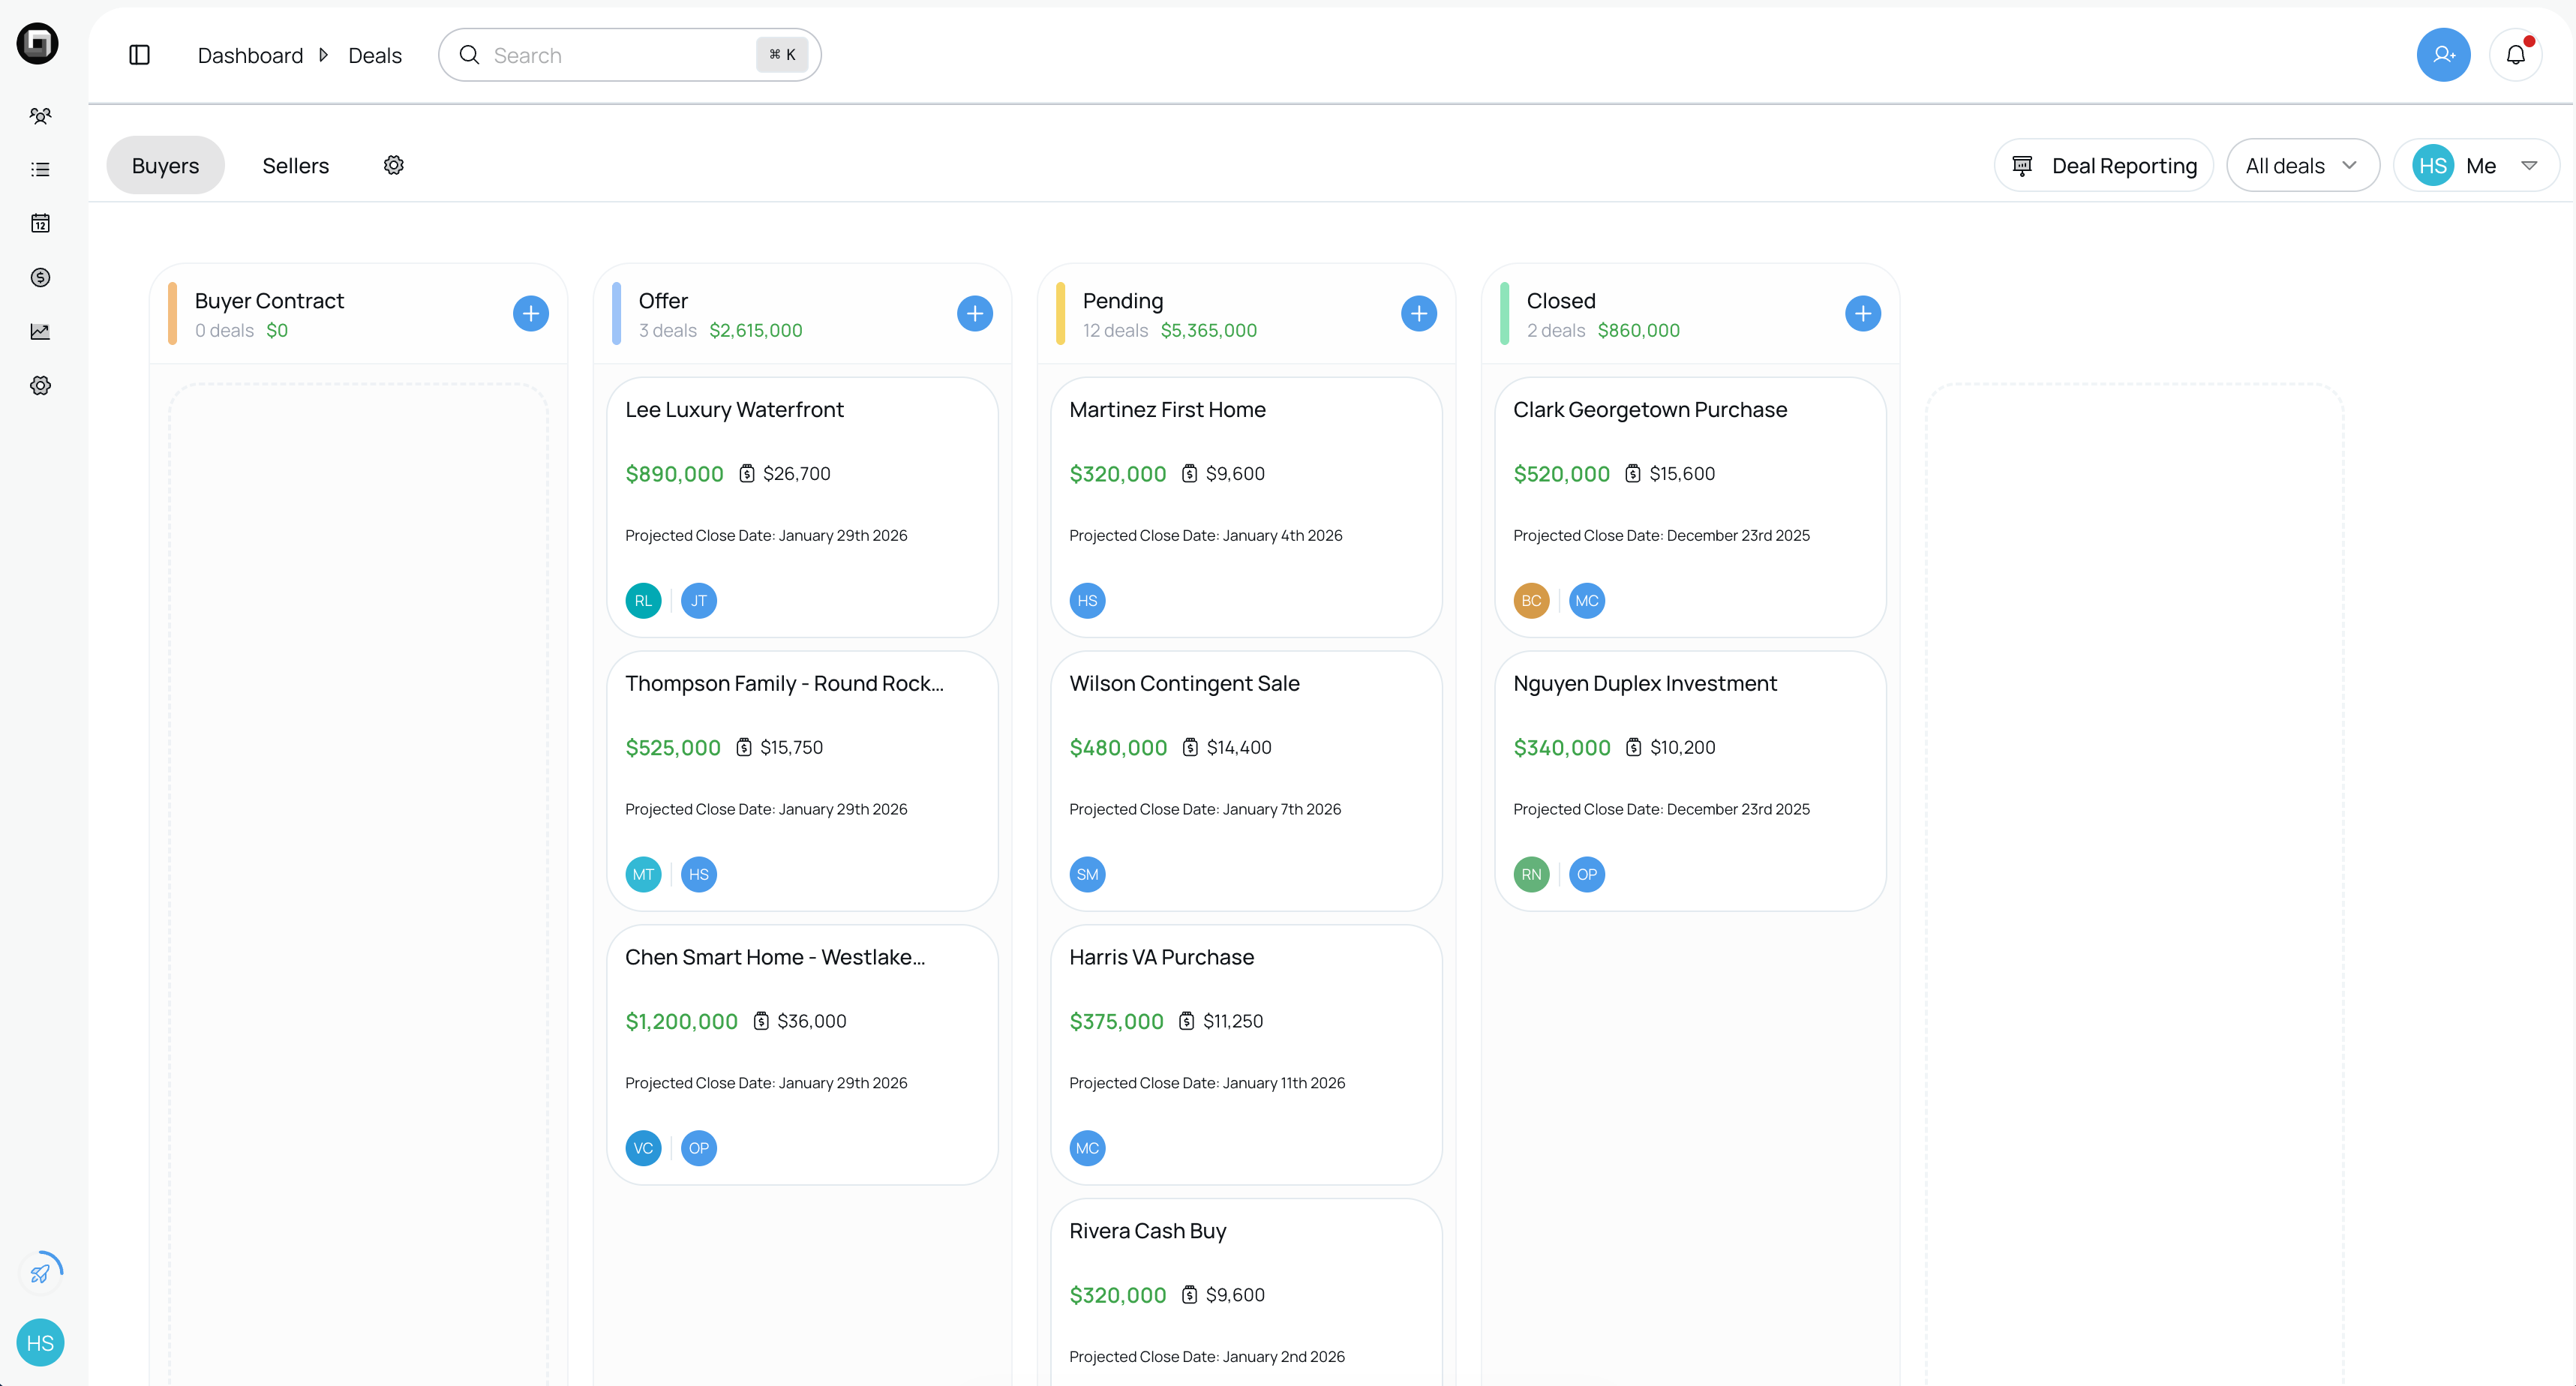
Task: Expand the All deals dropdown
Action: (2302, 166)
